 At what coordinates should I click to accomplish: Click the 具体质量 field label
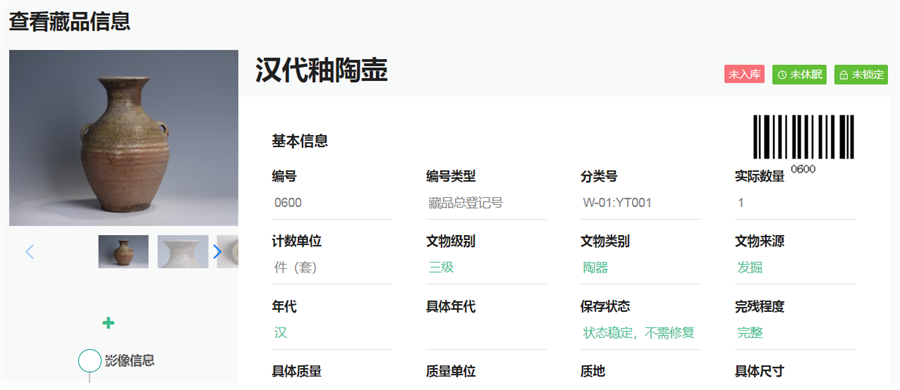coord(296,372)
